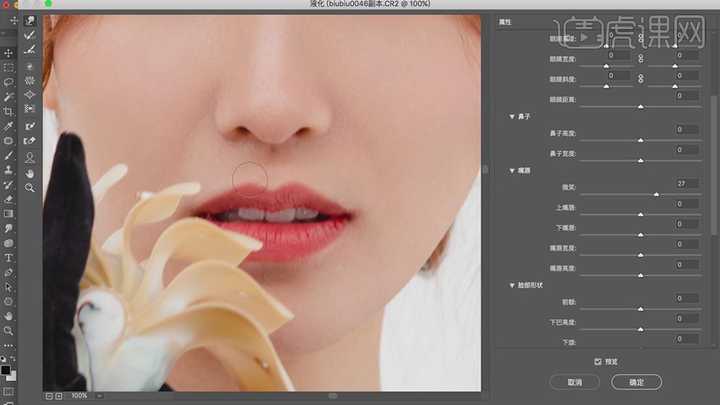Click the 鼻子高度 nose height slider handle

pos(641,140)
